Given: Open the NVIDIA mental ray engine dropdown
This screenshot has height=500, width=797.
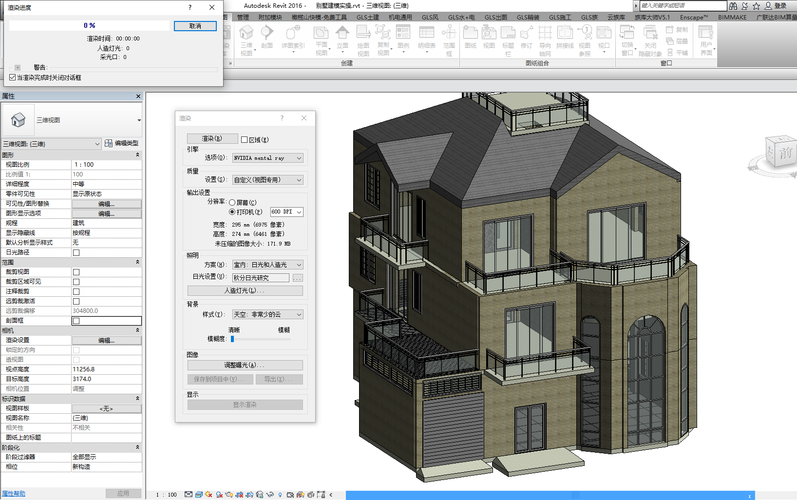Looking at the screenshot, I should [x=267, y=158].
